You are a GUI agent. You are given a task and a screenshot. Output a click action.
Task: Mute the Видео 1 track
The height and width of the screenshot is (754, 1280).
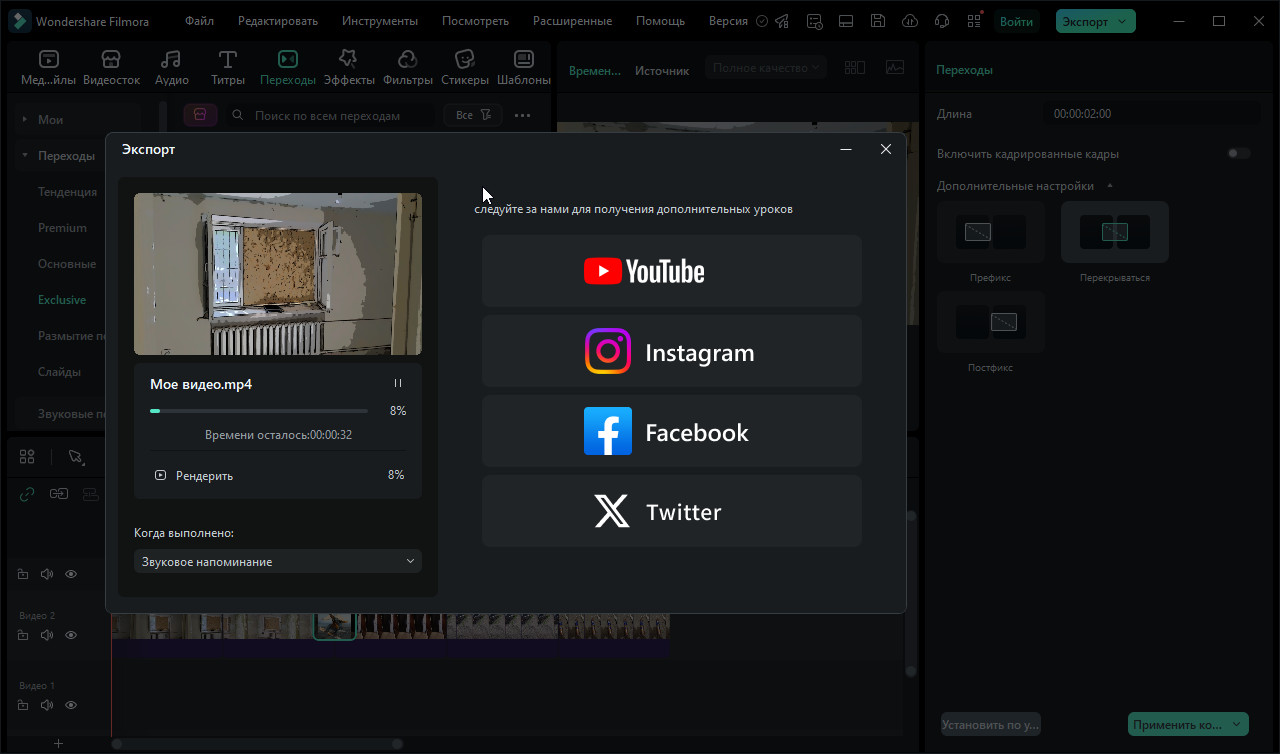46,705
